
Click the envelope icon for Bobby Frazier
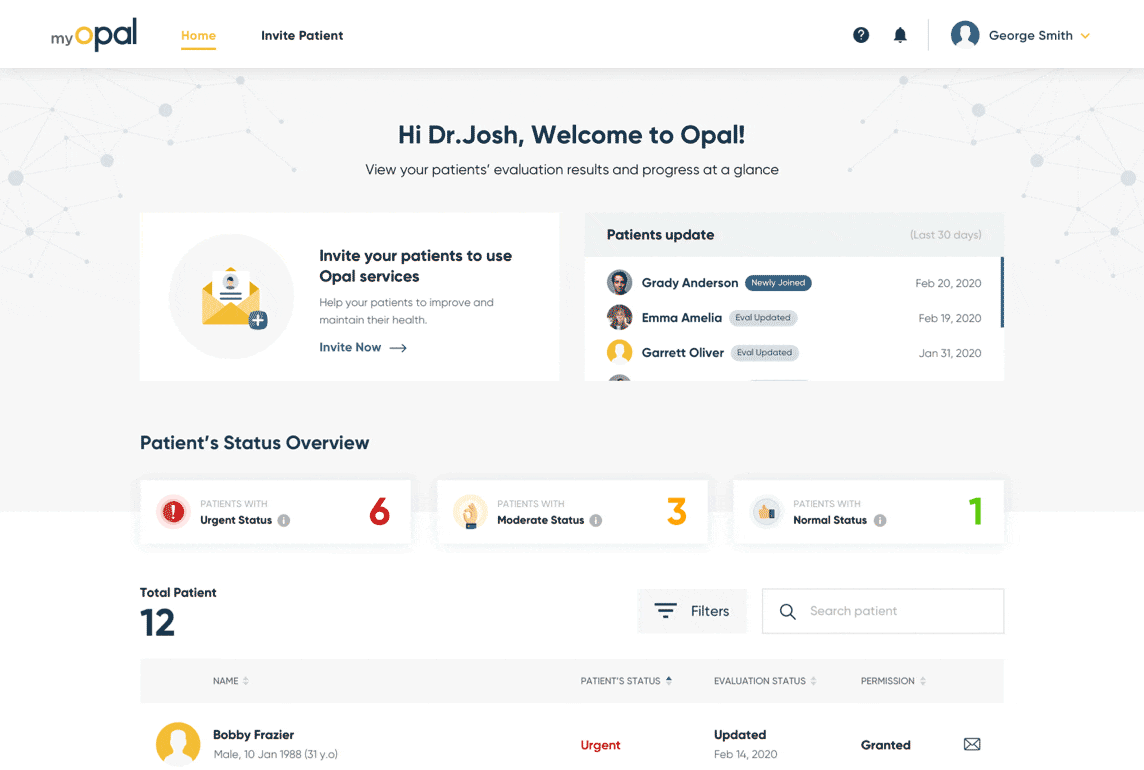(x=971, y=744)
